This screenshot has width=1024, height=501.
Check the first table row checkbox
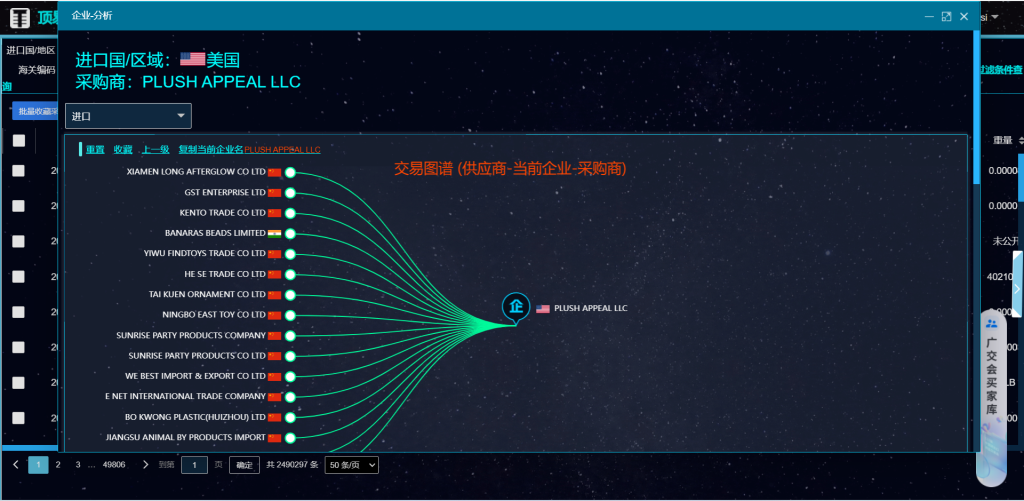pos(19,171)
